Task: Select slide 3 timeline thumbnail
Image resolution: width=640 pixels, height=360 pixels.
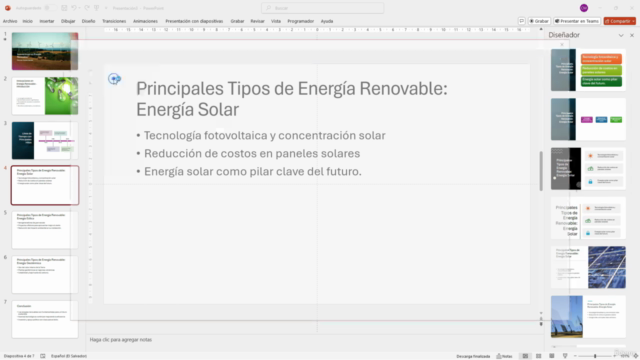Action: pos(45,140)
